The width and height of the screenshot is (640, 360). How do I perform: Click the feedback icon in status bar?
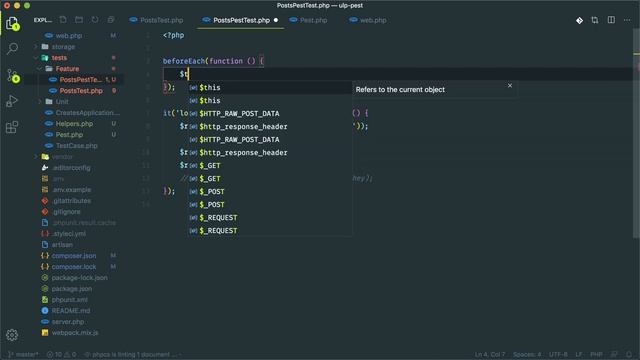(614, 354)
